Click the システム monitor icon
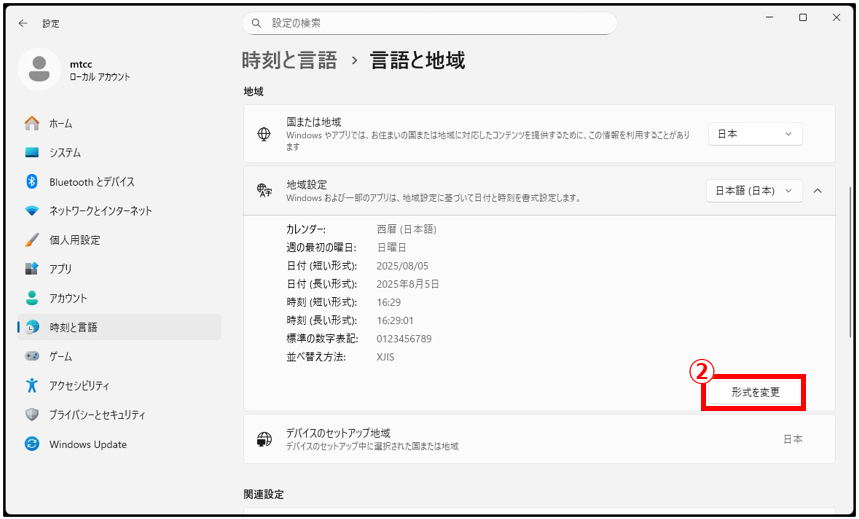The image size is (859, 519). 32,152
